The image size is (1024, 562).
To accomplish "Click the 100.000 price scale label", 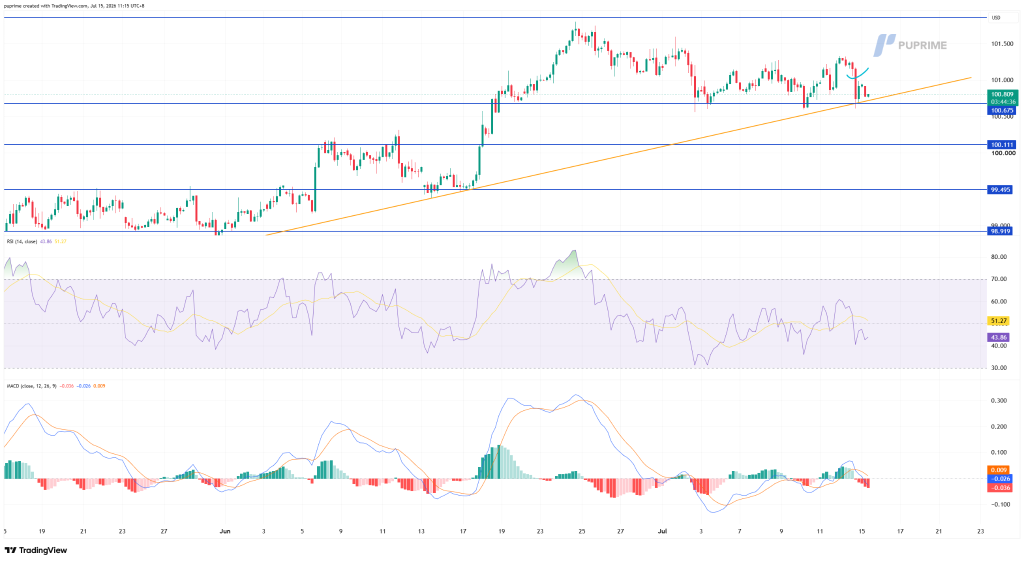I will point(1002,153).
